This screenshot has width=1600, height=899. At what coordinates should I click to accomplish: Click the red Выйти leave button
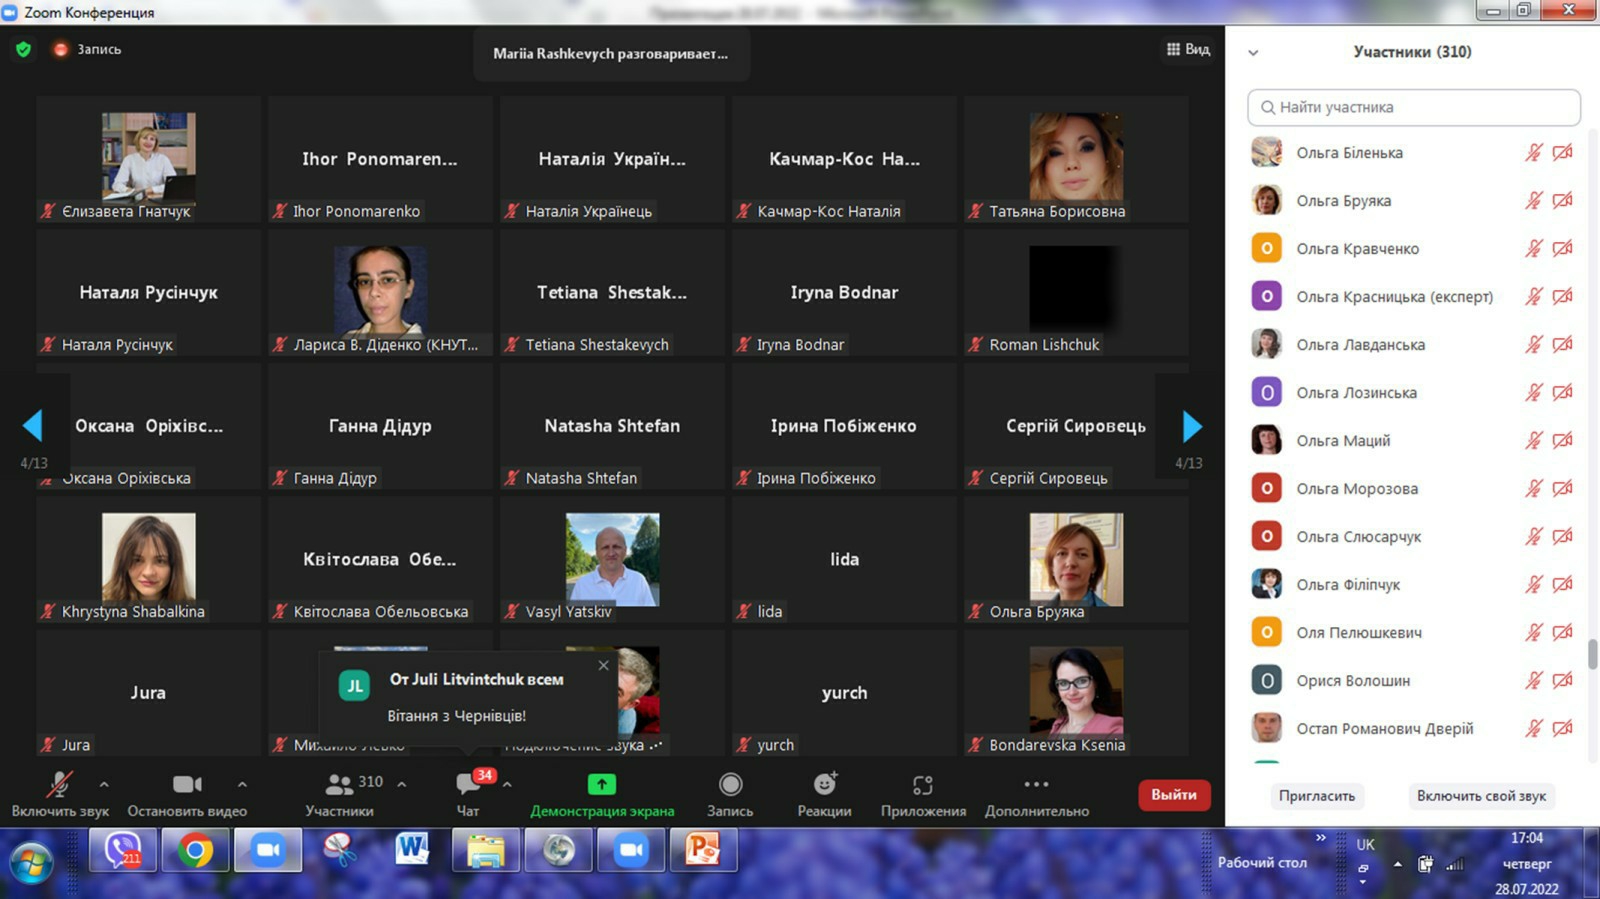1173,795
